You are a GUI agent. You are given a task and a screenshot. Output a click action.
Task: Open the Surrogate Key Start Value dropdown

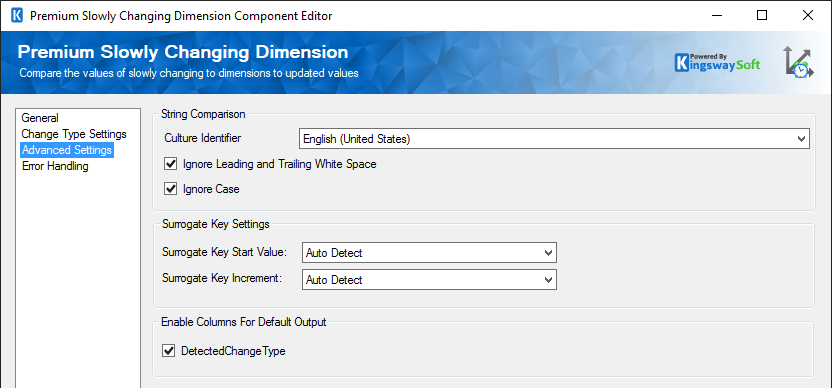[429, 253]
